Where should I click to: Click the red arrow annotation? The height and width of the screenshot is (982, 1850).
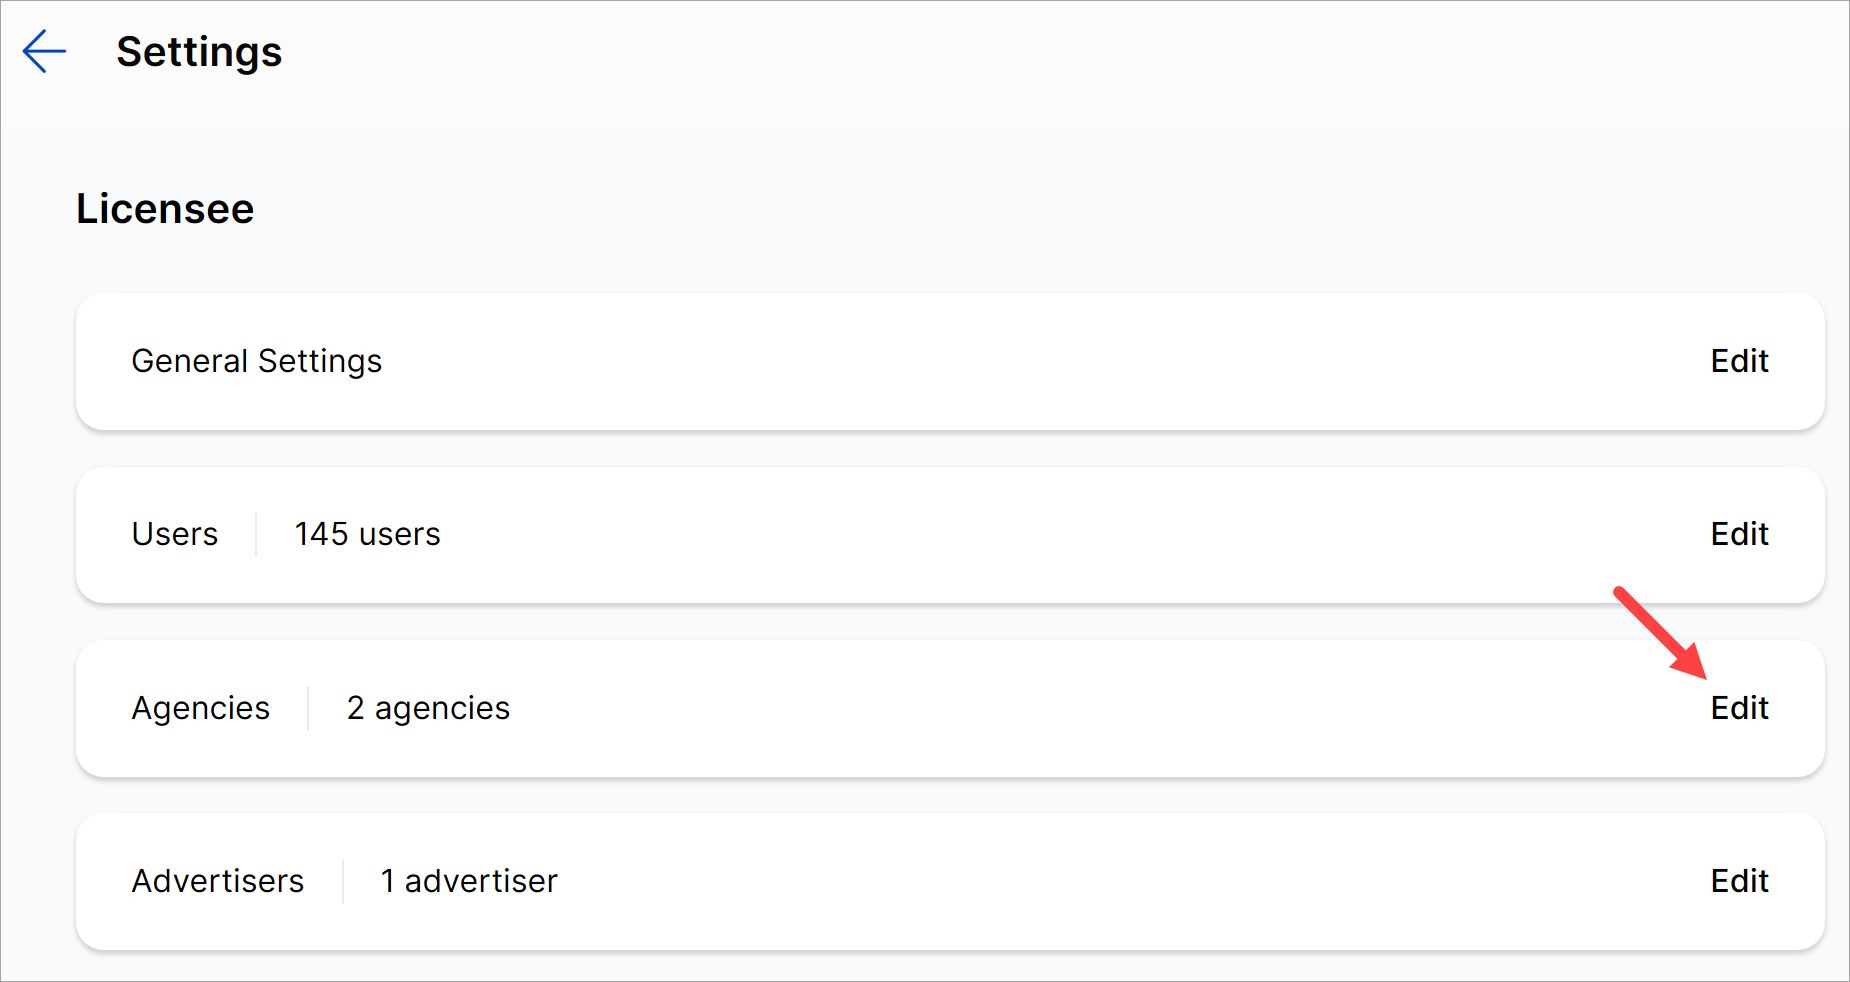[1661, 633]
